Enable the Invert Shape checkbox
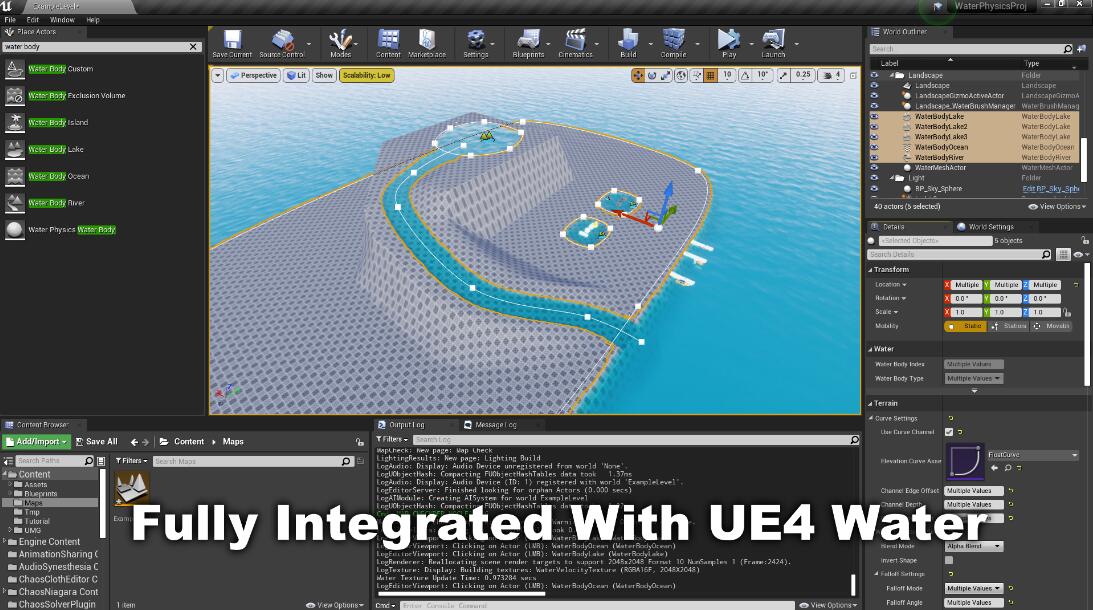Viewport: 1093px width, 610px height. click(x=949, y=560)
